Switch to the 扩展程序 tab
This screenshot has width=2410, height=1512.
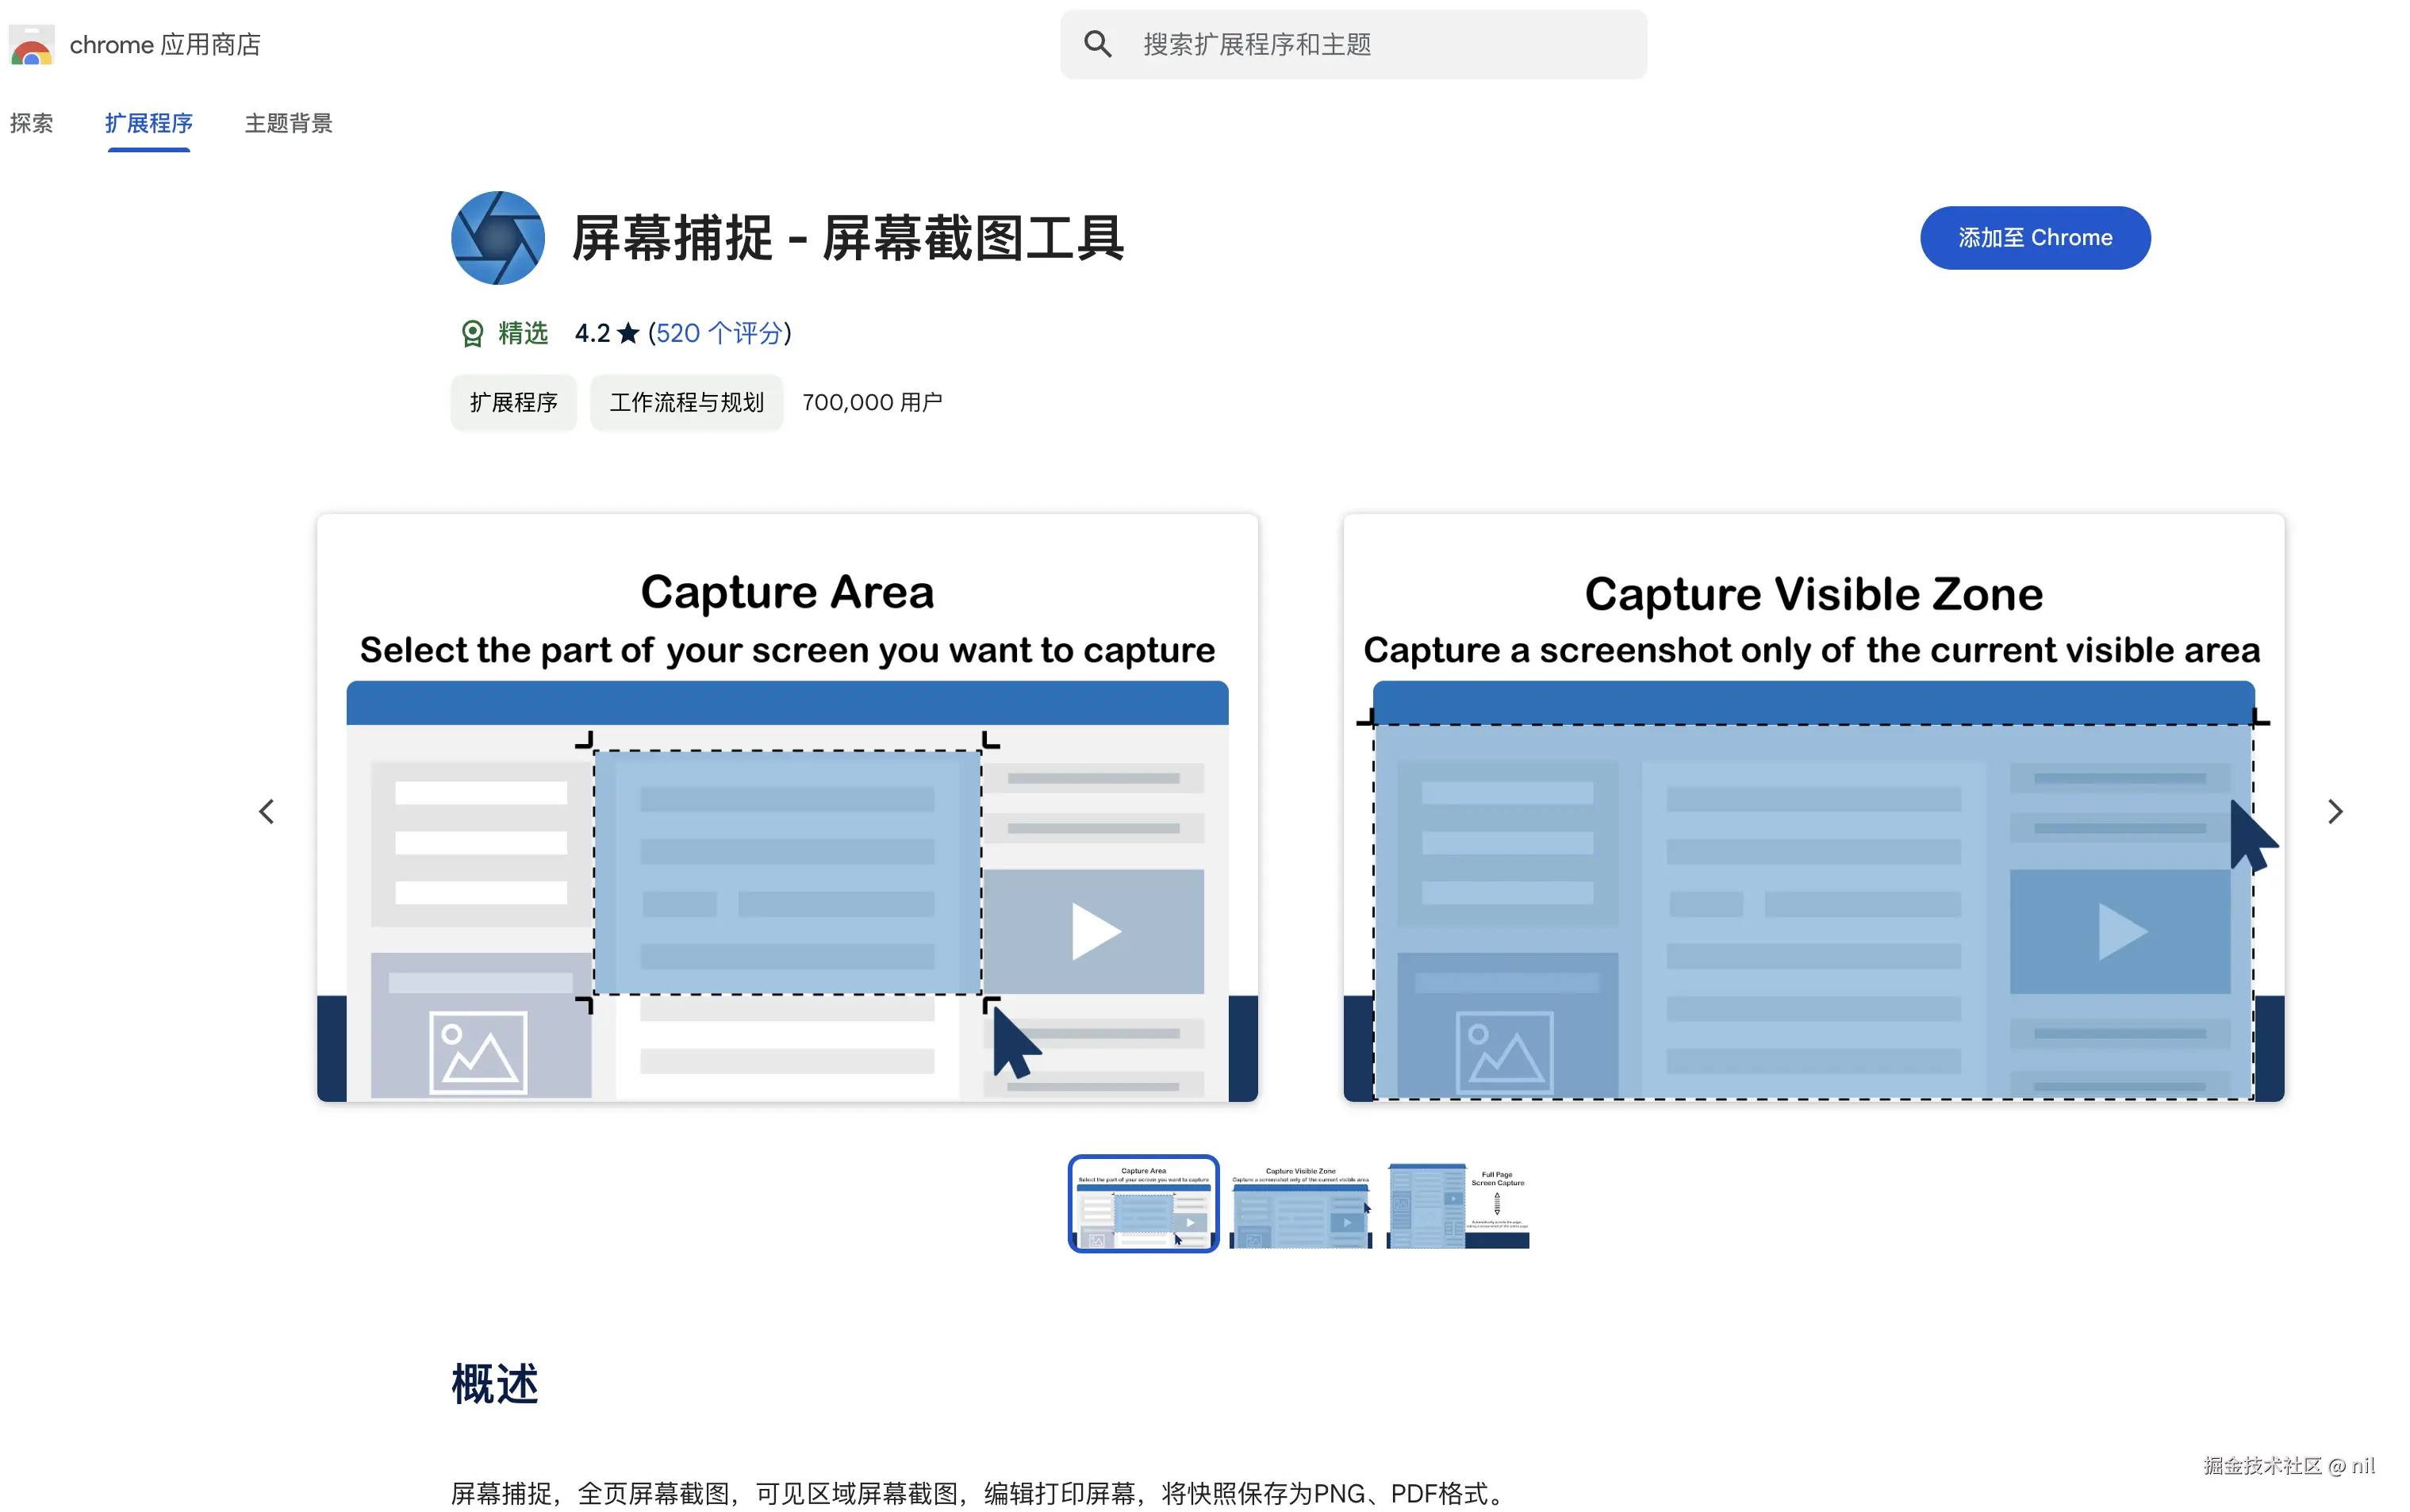click(149, 123)
